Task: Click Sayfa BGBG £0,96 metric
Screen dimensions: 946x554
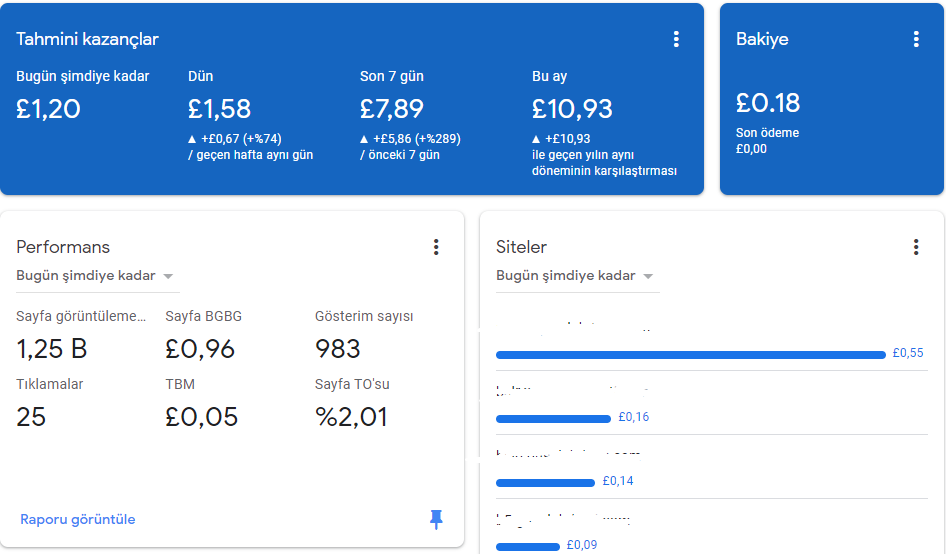Action: (200, 349)
